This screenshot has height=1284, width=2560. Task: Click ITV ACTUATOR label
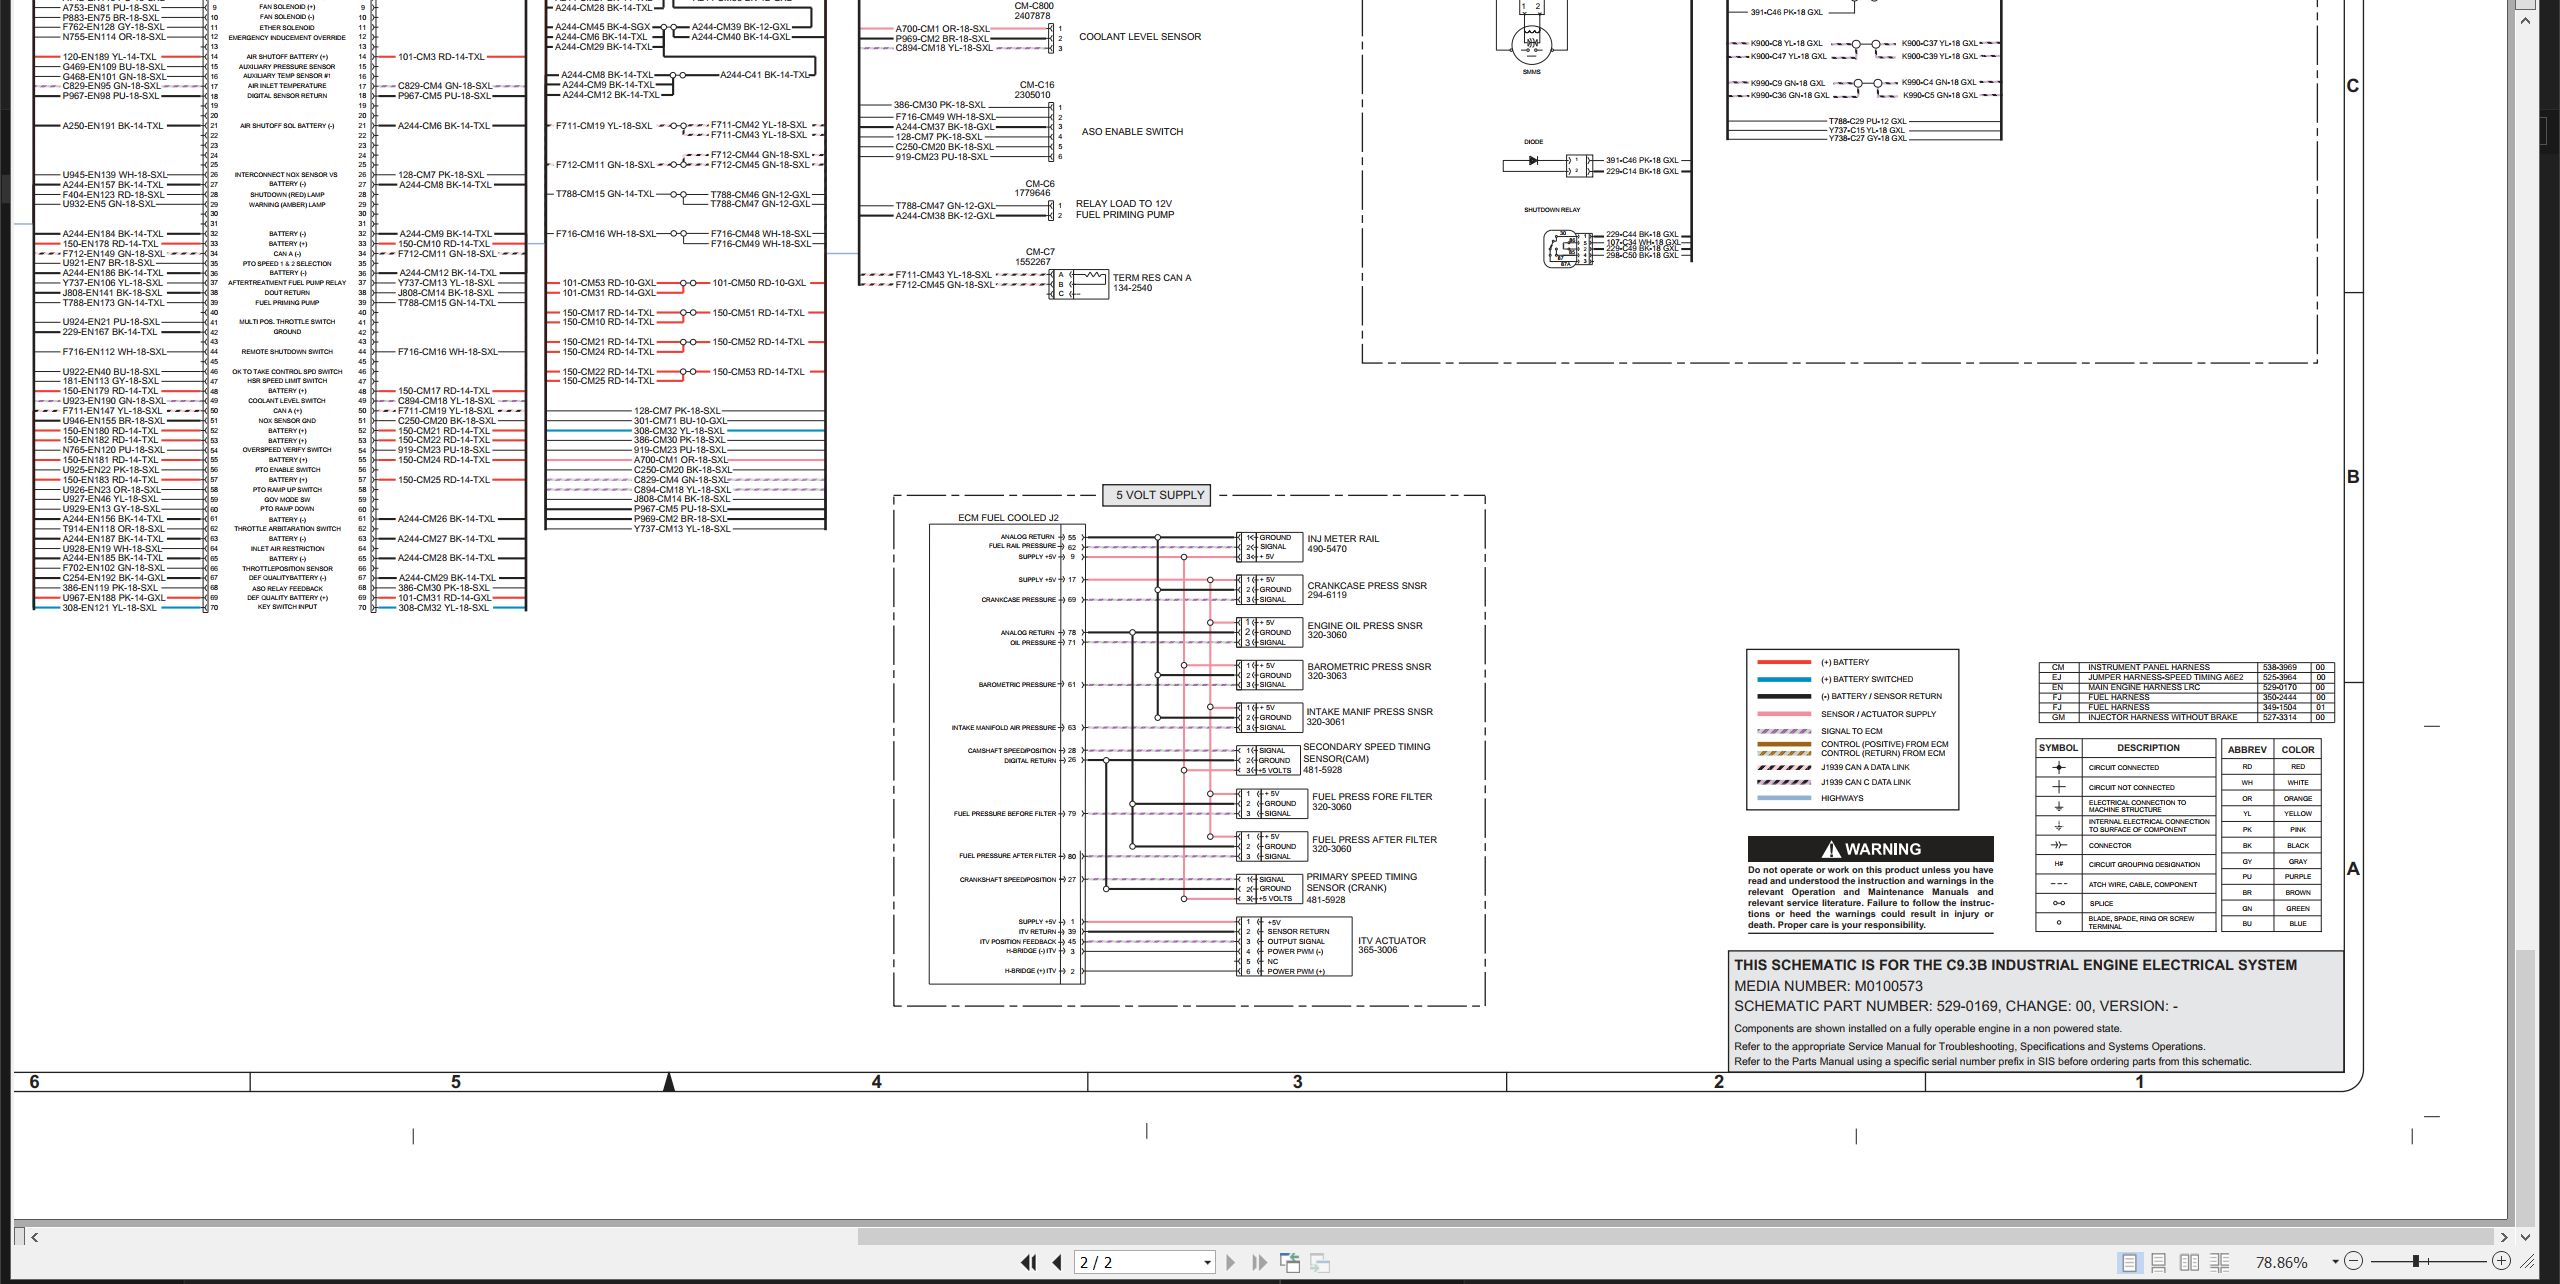(1392, 941)
